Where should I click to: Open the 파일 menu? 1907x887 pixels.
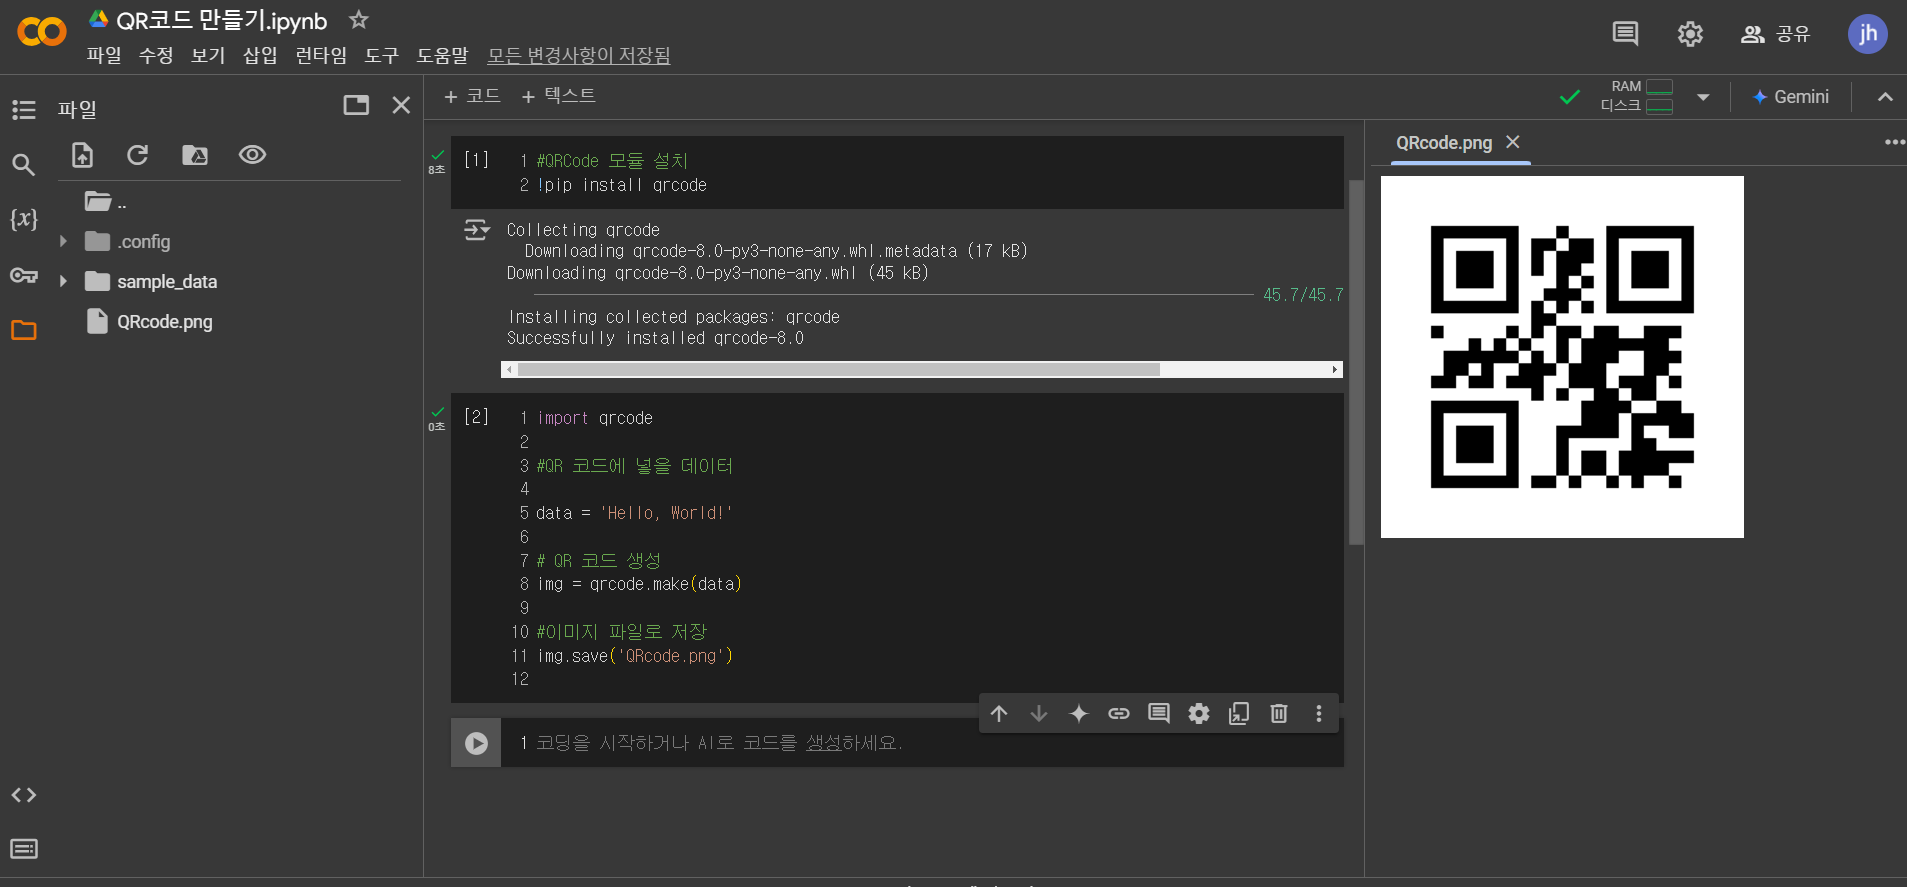104,56
